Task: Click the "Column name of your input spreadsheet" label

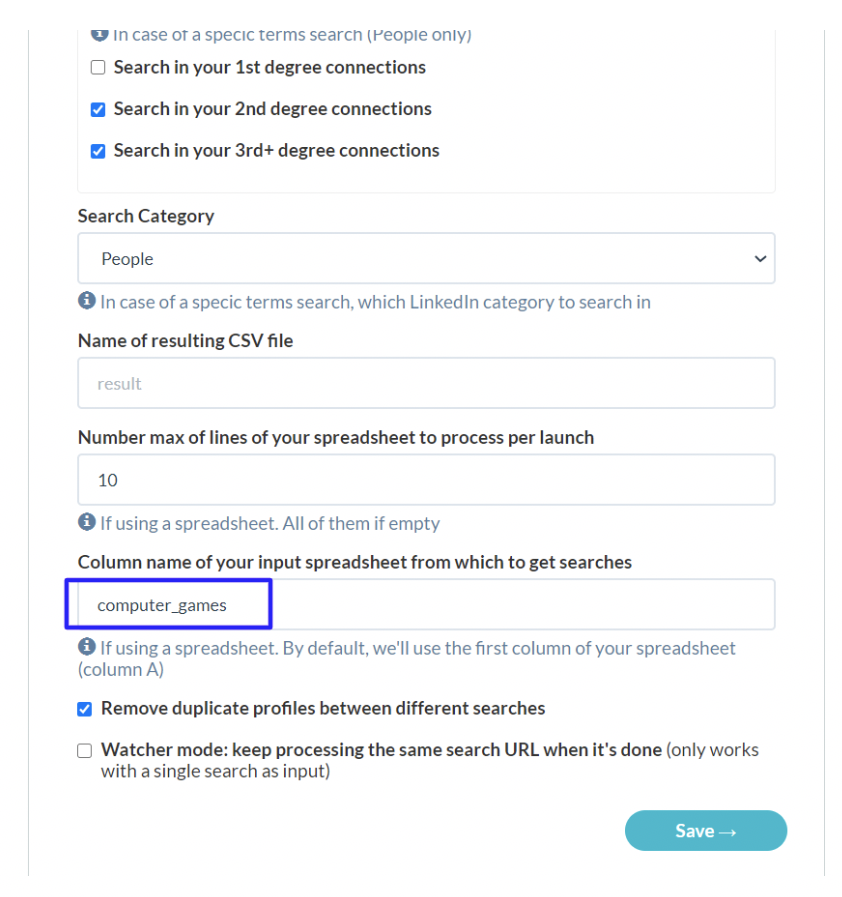Action: pos(355,562)
